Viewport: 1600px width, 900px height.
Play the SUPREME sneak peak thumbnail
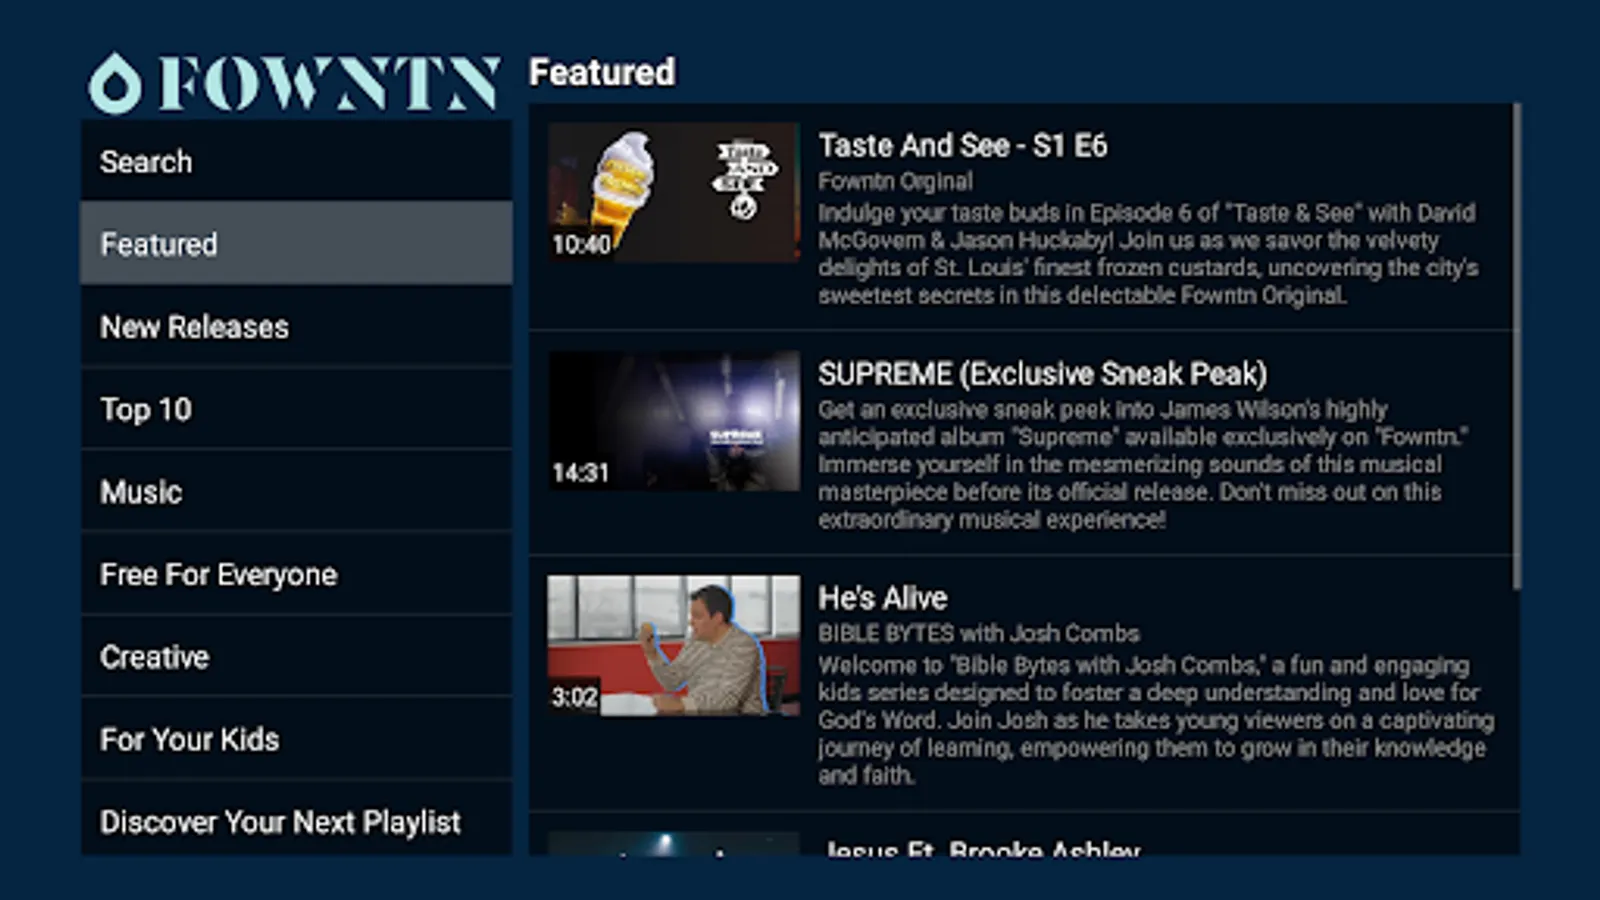pyautogui.click(x=673, y=420)
